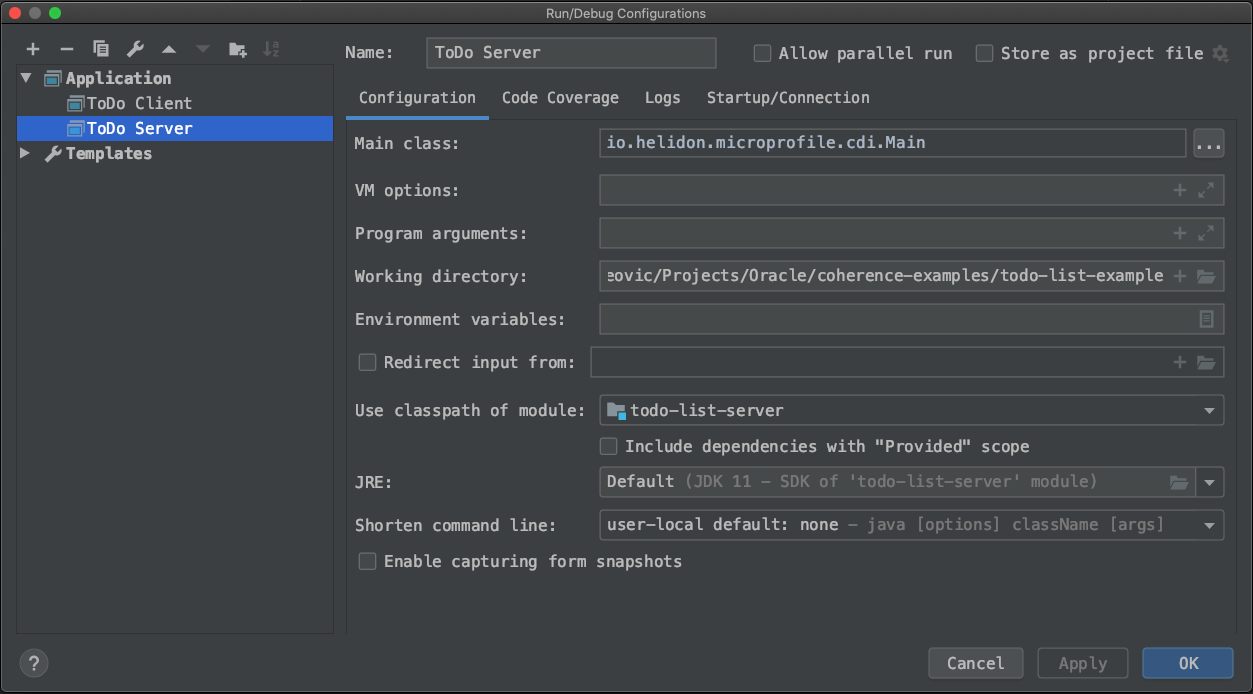The width and height of the screenshot is (1253, 694).
Task: Open the Environment variables editor
Action: click(1207, 318)
